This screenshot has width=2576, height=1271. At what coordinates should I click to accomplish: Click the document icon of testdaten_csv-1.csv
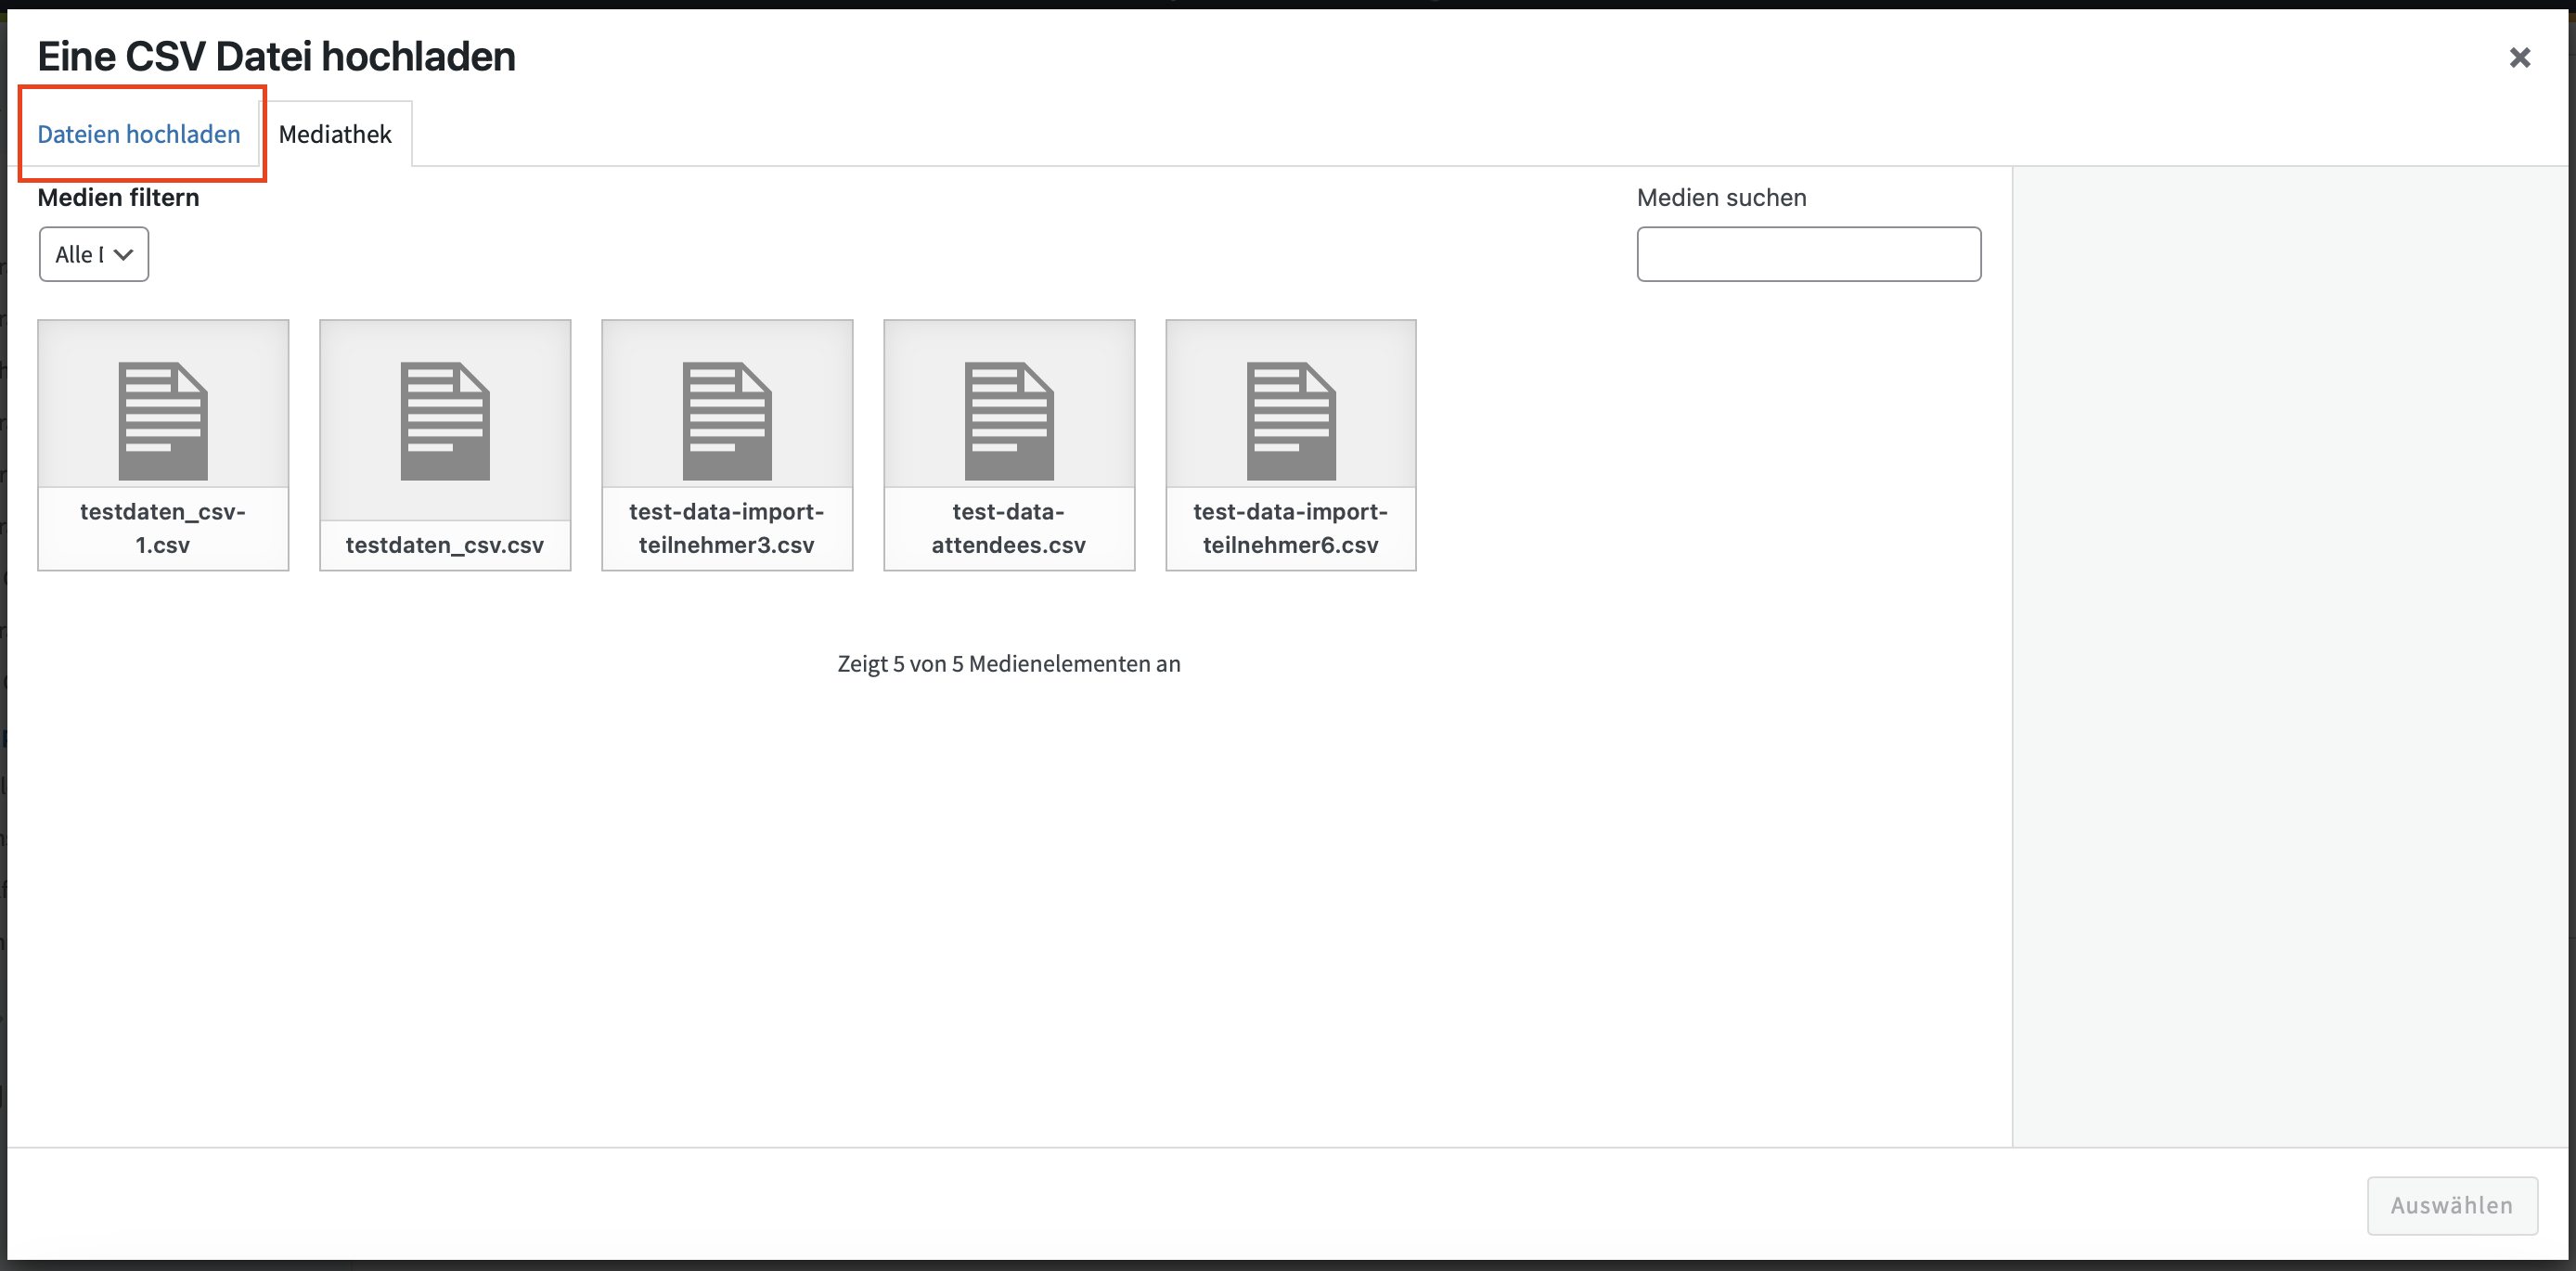pos(163,421)
